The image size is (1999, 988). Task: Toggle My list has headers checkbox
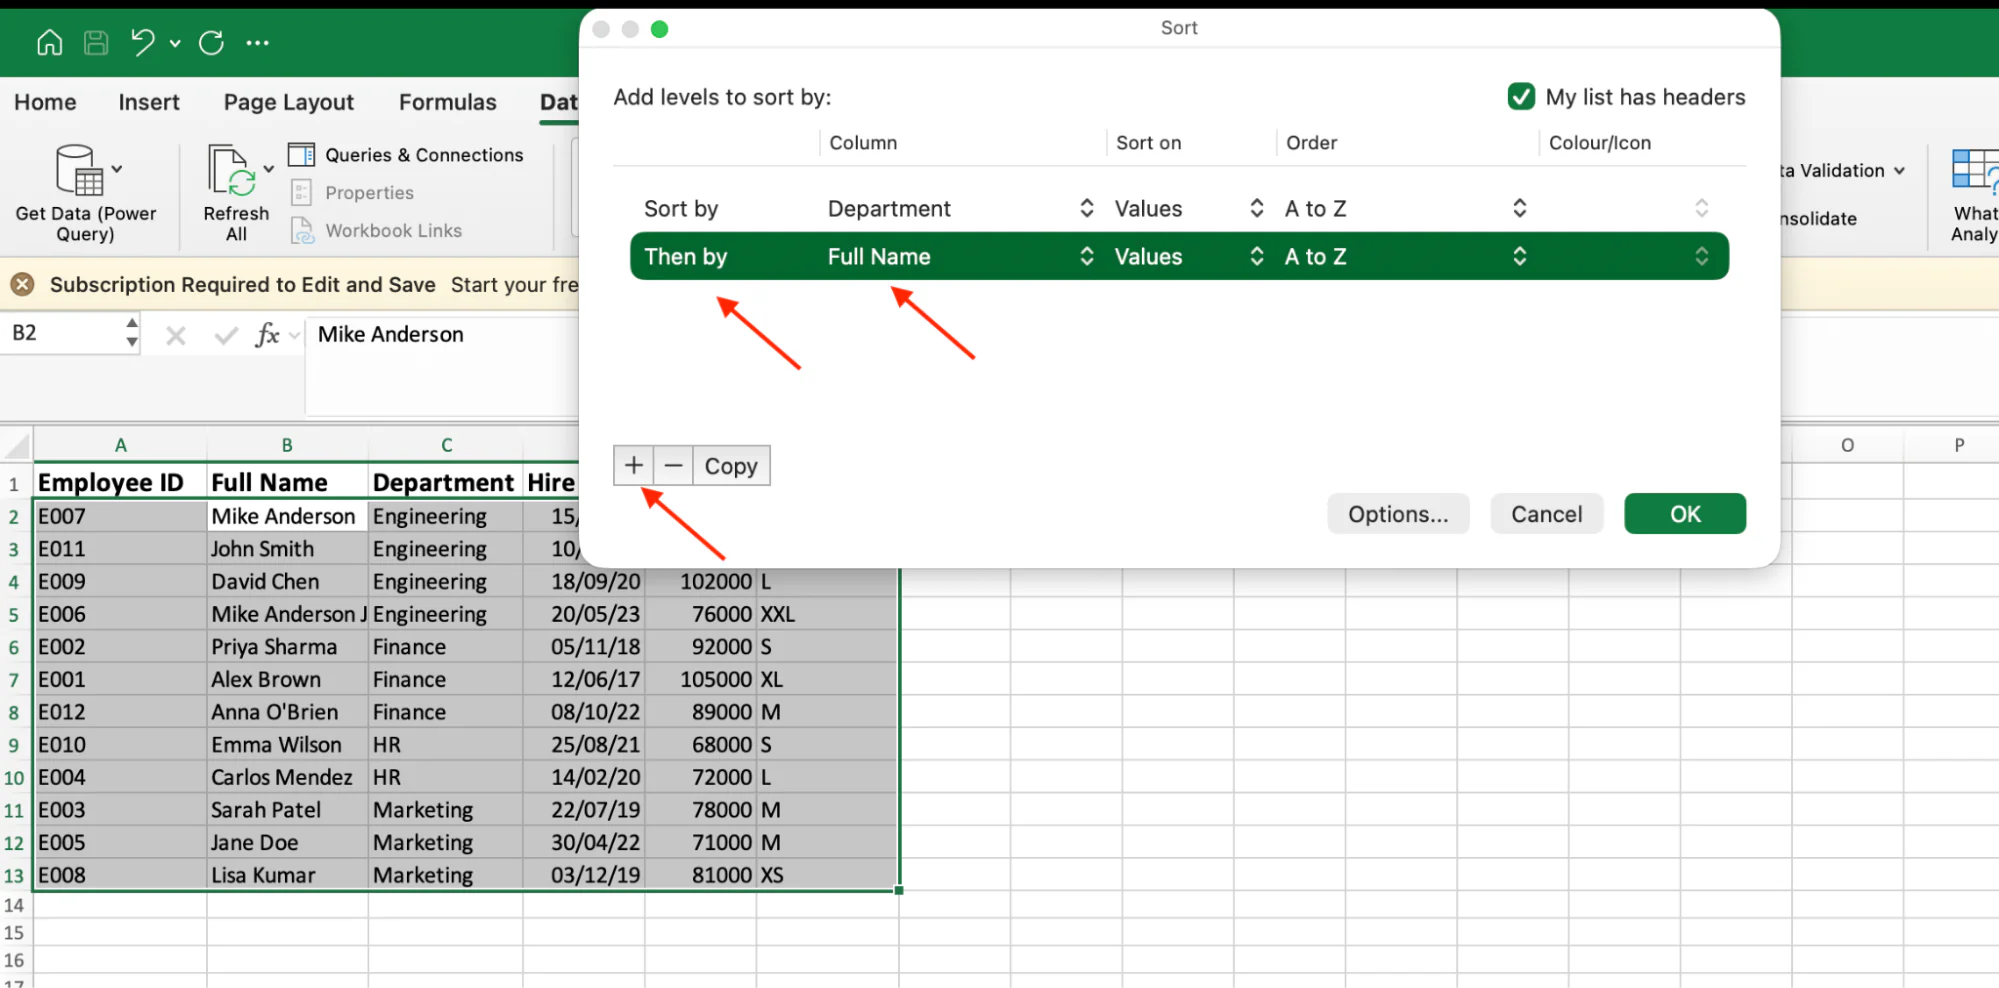point(1521,97)
